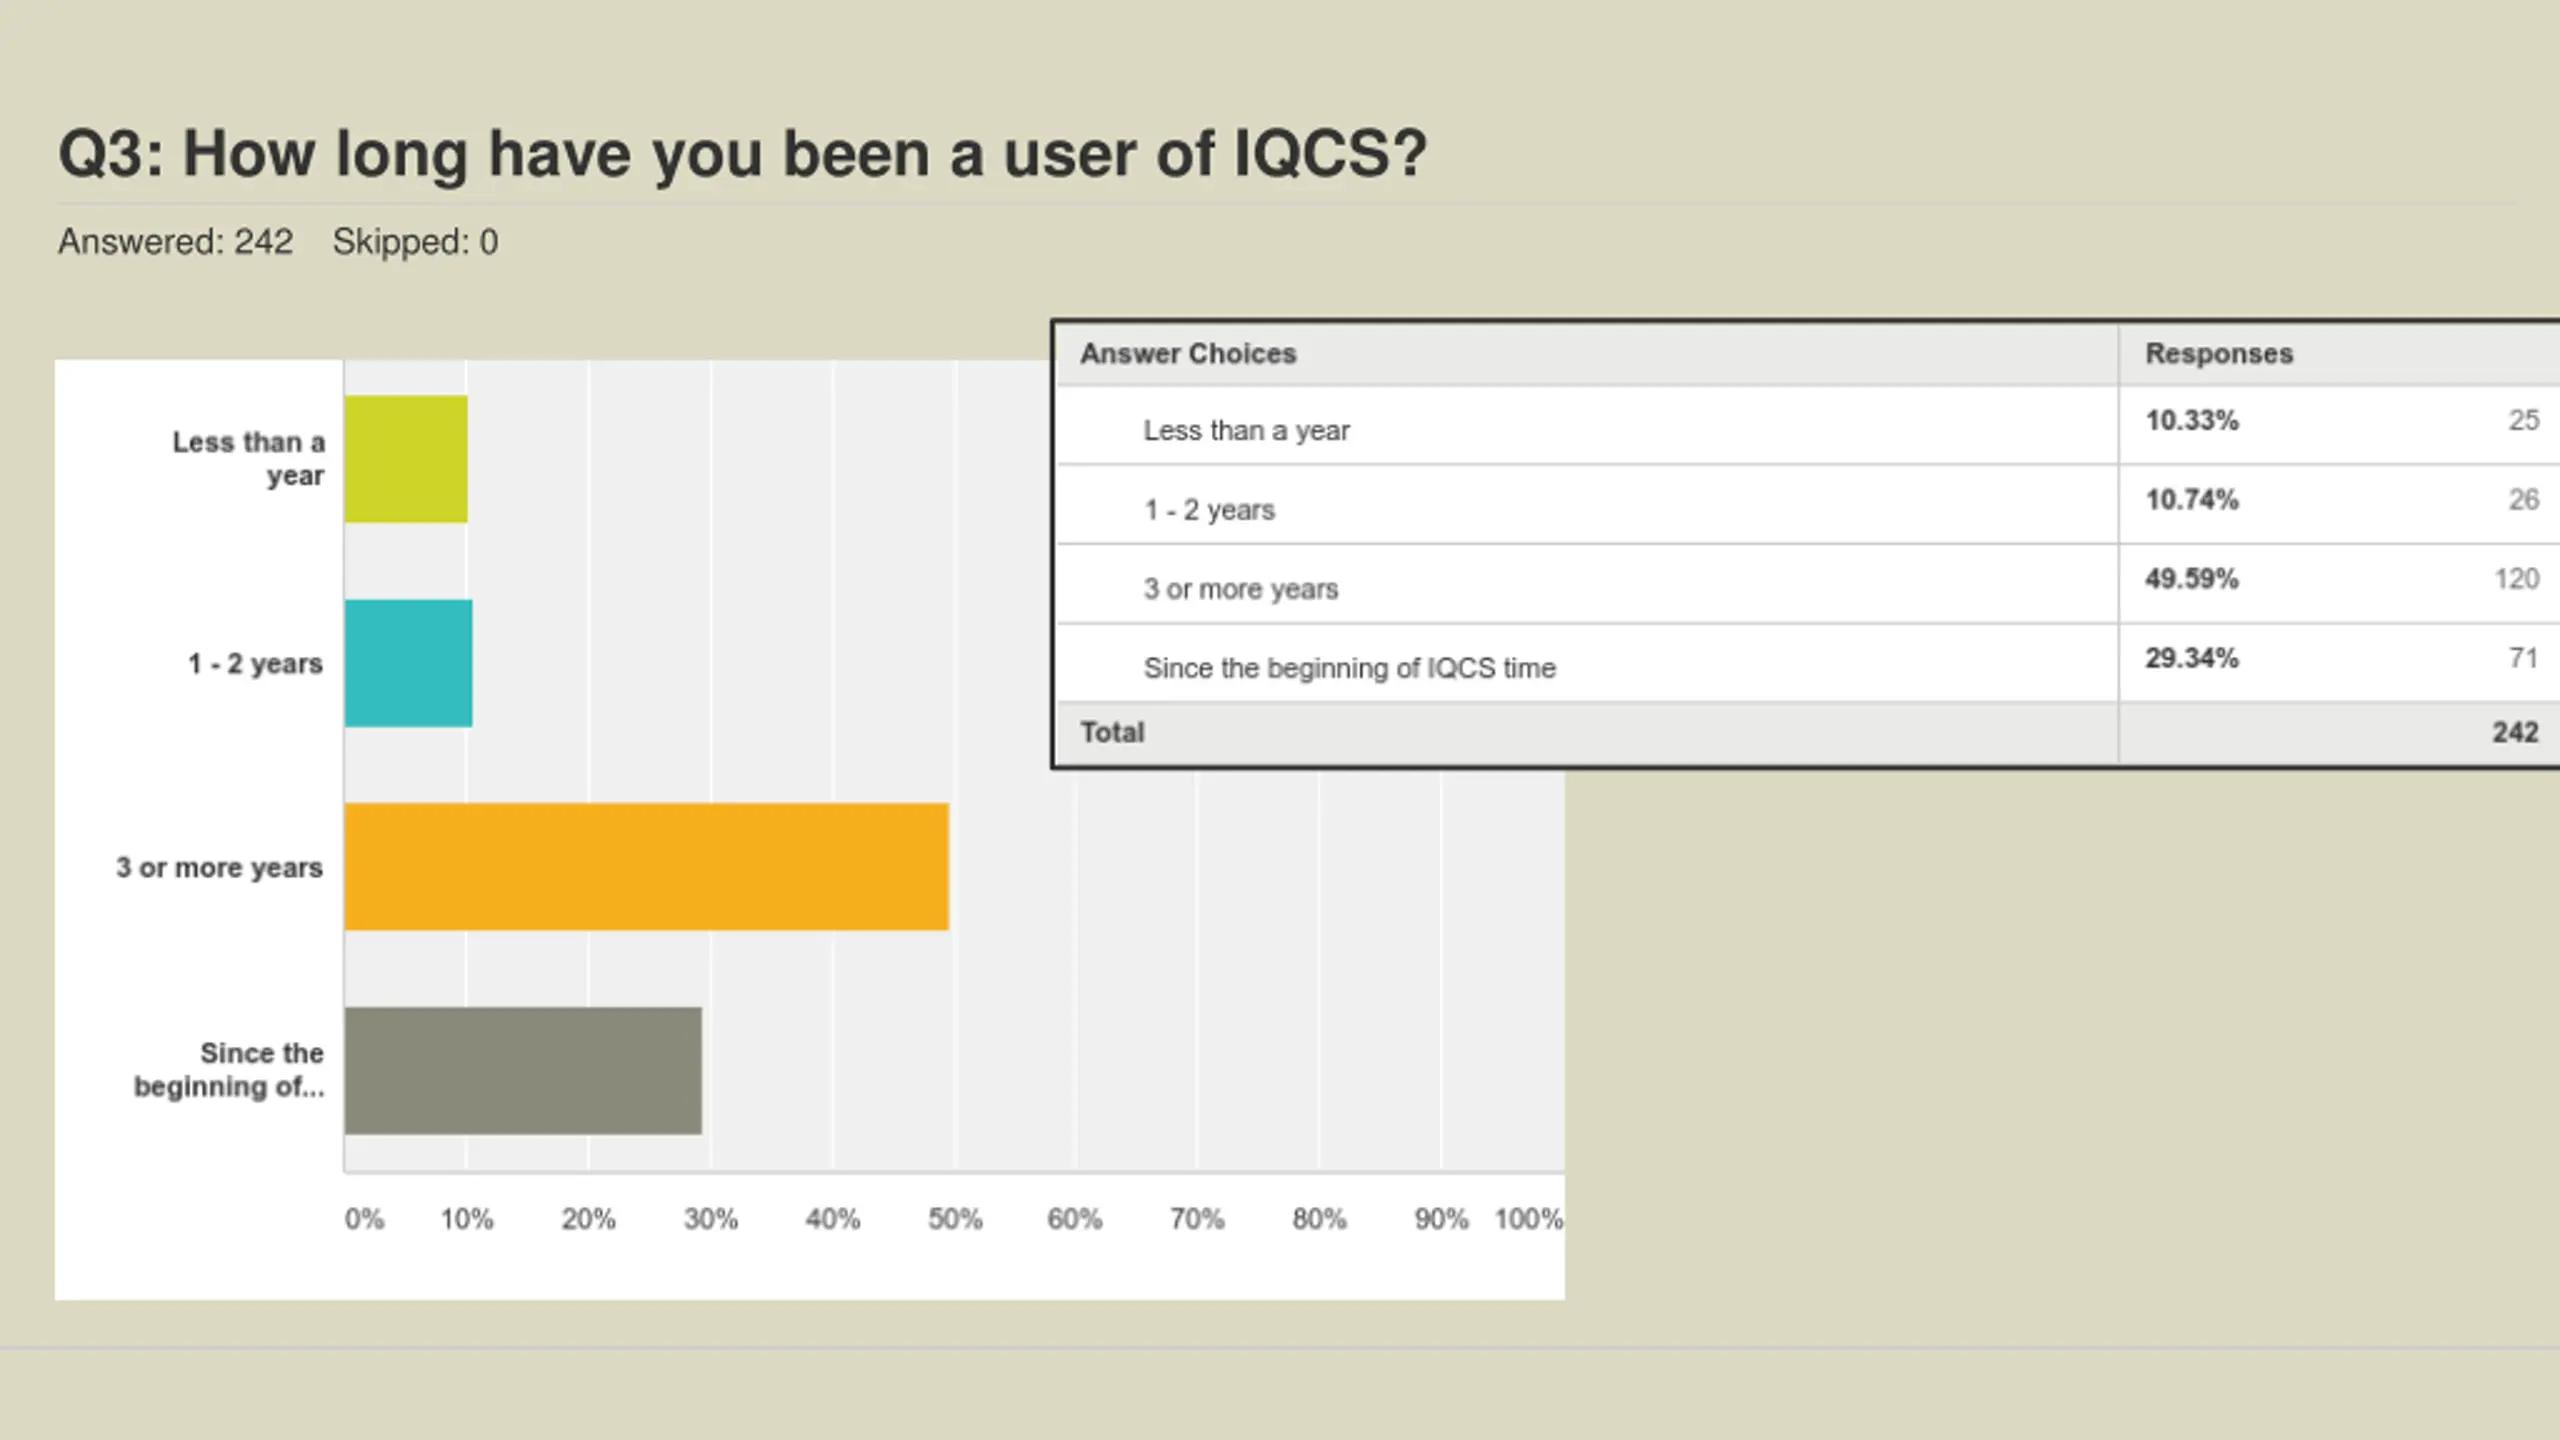Click the 100% axis label

1528,1219
